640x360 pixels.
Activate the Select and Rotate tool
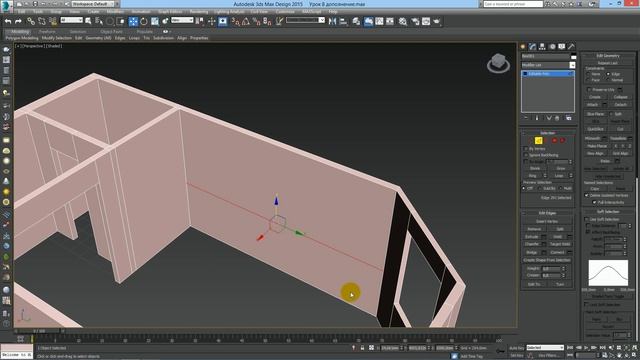click(x=144, y=22)
